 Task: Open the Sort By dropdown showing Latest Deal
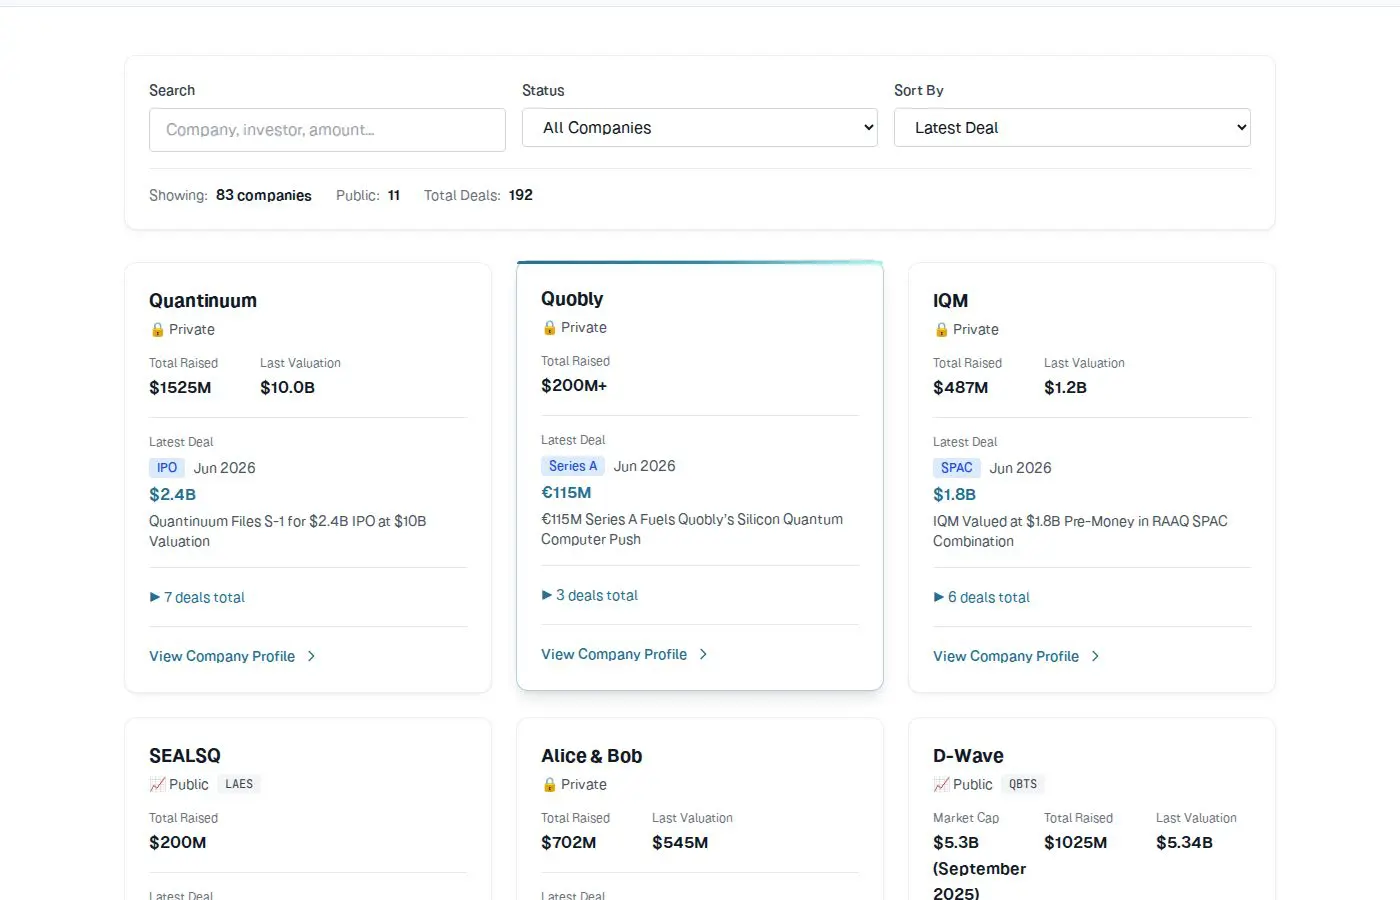pos(1072,128)
